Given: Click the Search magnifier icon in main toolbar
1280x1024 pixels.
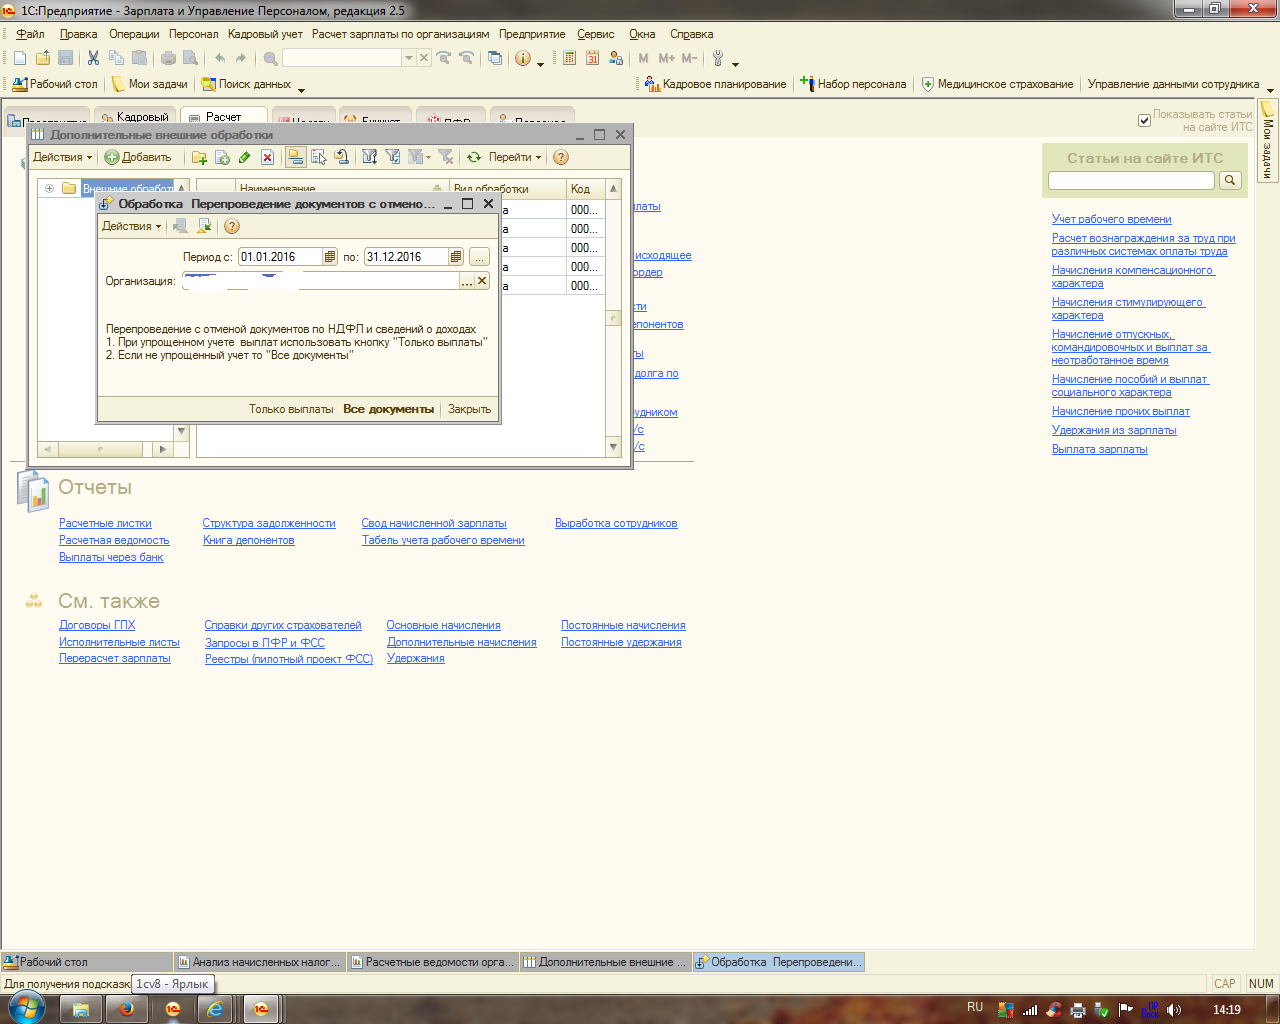Looking at the screenshot, I should pos(270,58).
